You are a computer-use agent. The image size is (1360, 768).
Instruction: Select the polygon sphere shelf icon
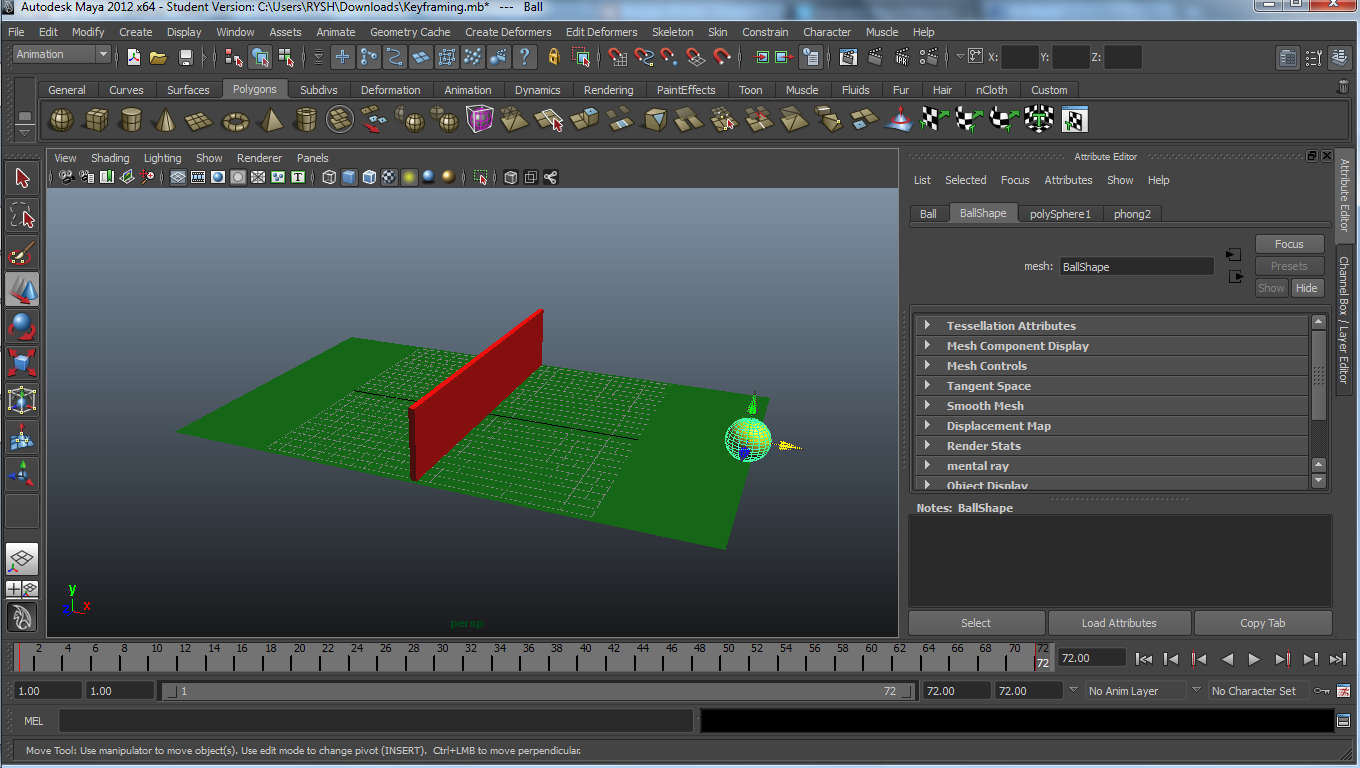point(62,121)
